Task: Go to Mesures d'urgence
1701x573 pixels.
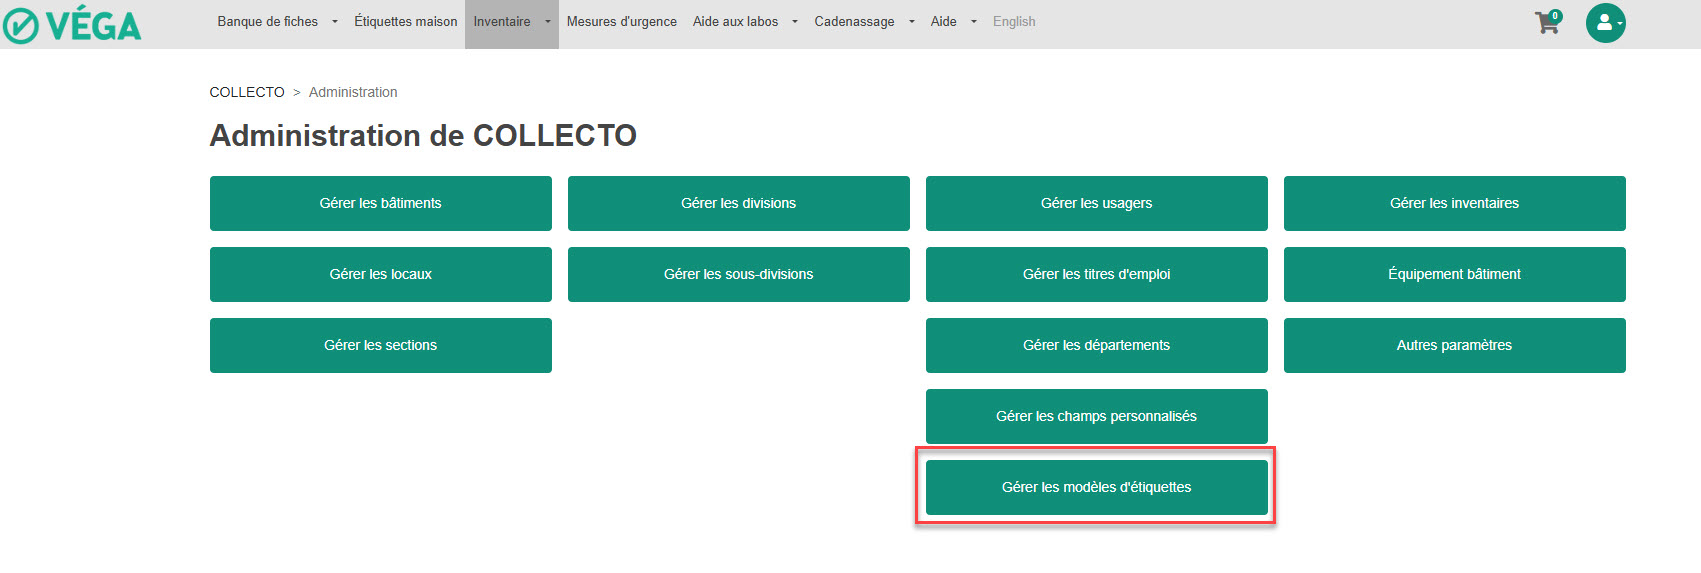Action: (x=621, y=22)
